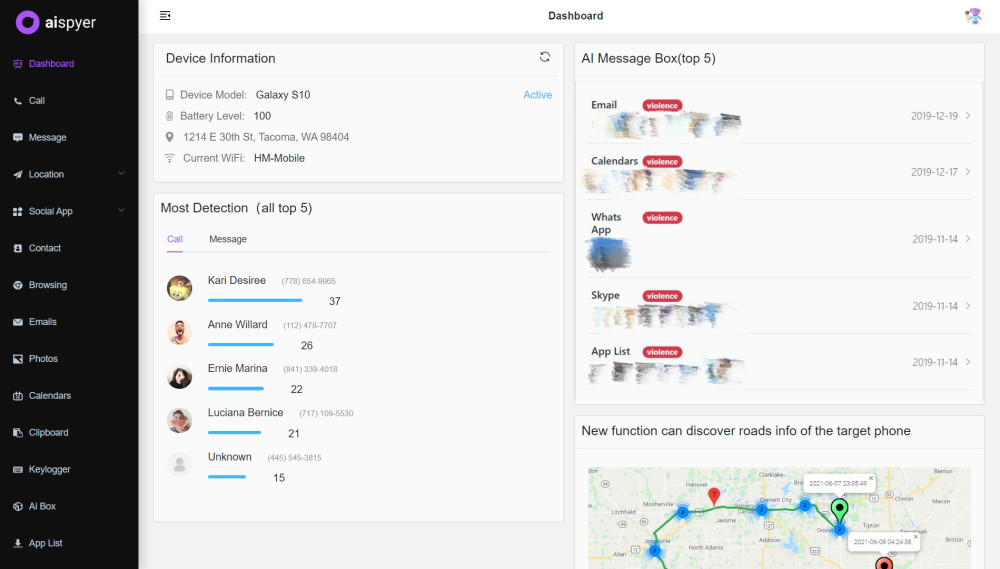The width and height of the screenshot is (1000, 569).
Task: Open the Skype violence message arrow
Action: (x=968, y=306)
